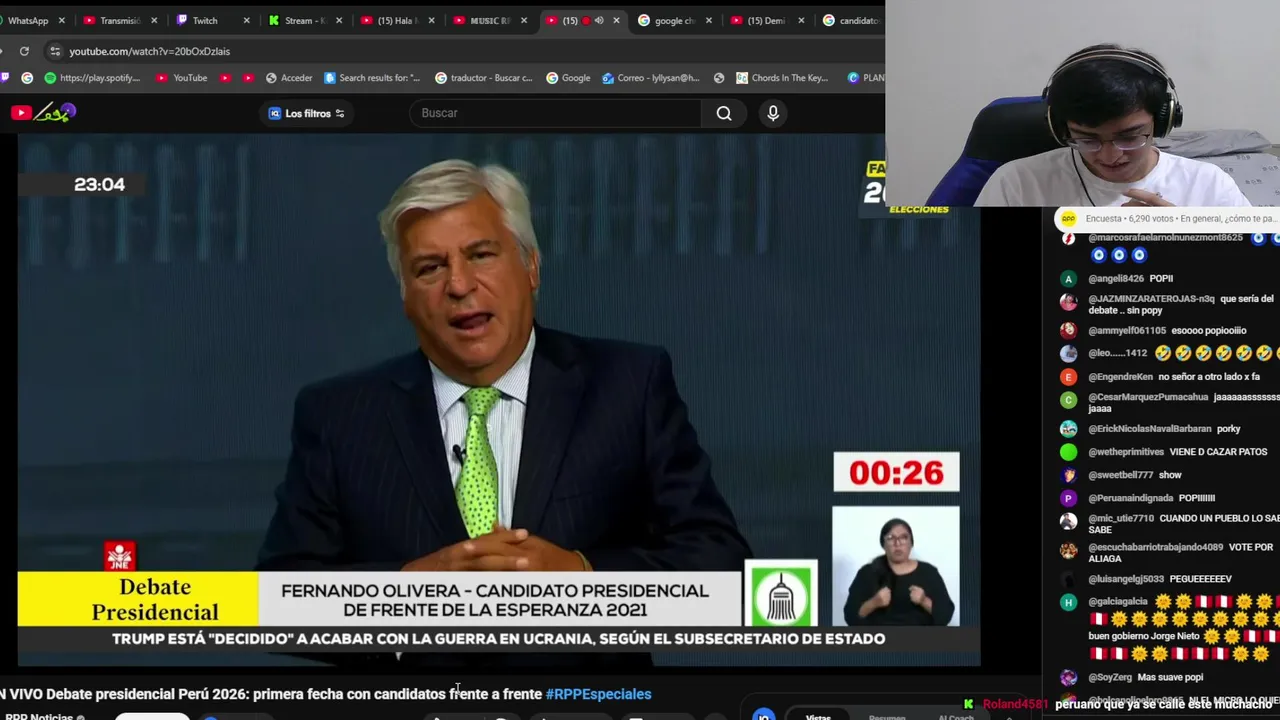1280x720 pixels.
Task: Open the traductor - Buscar bookmark
Action: click(x=484, y=78)
